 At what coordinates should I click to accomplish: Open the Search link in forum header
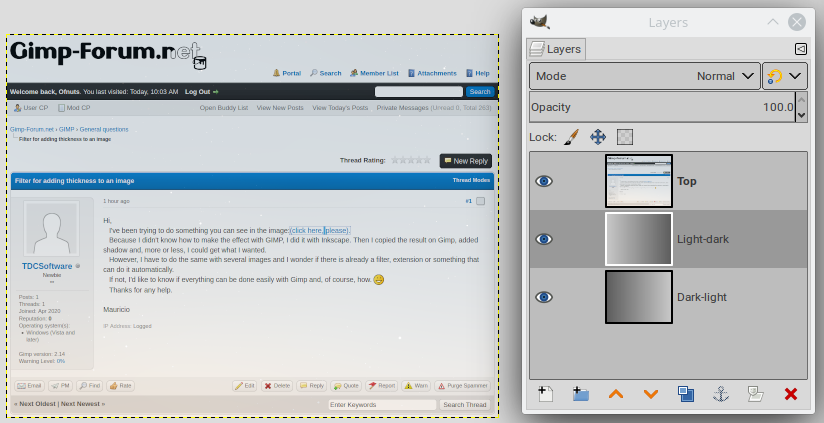(326, 73)
